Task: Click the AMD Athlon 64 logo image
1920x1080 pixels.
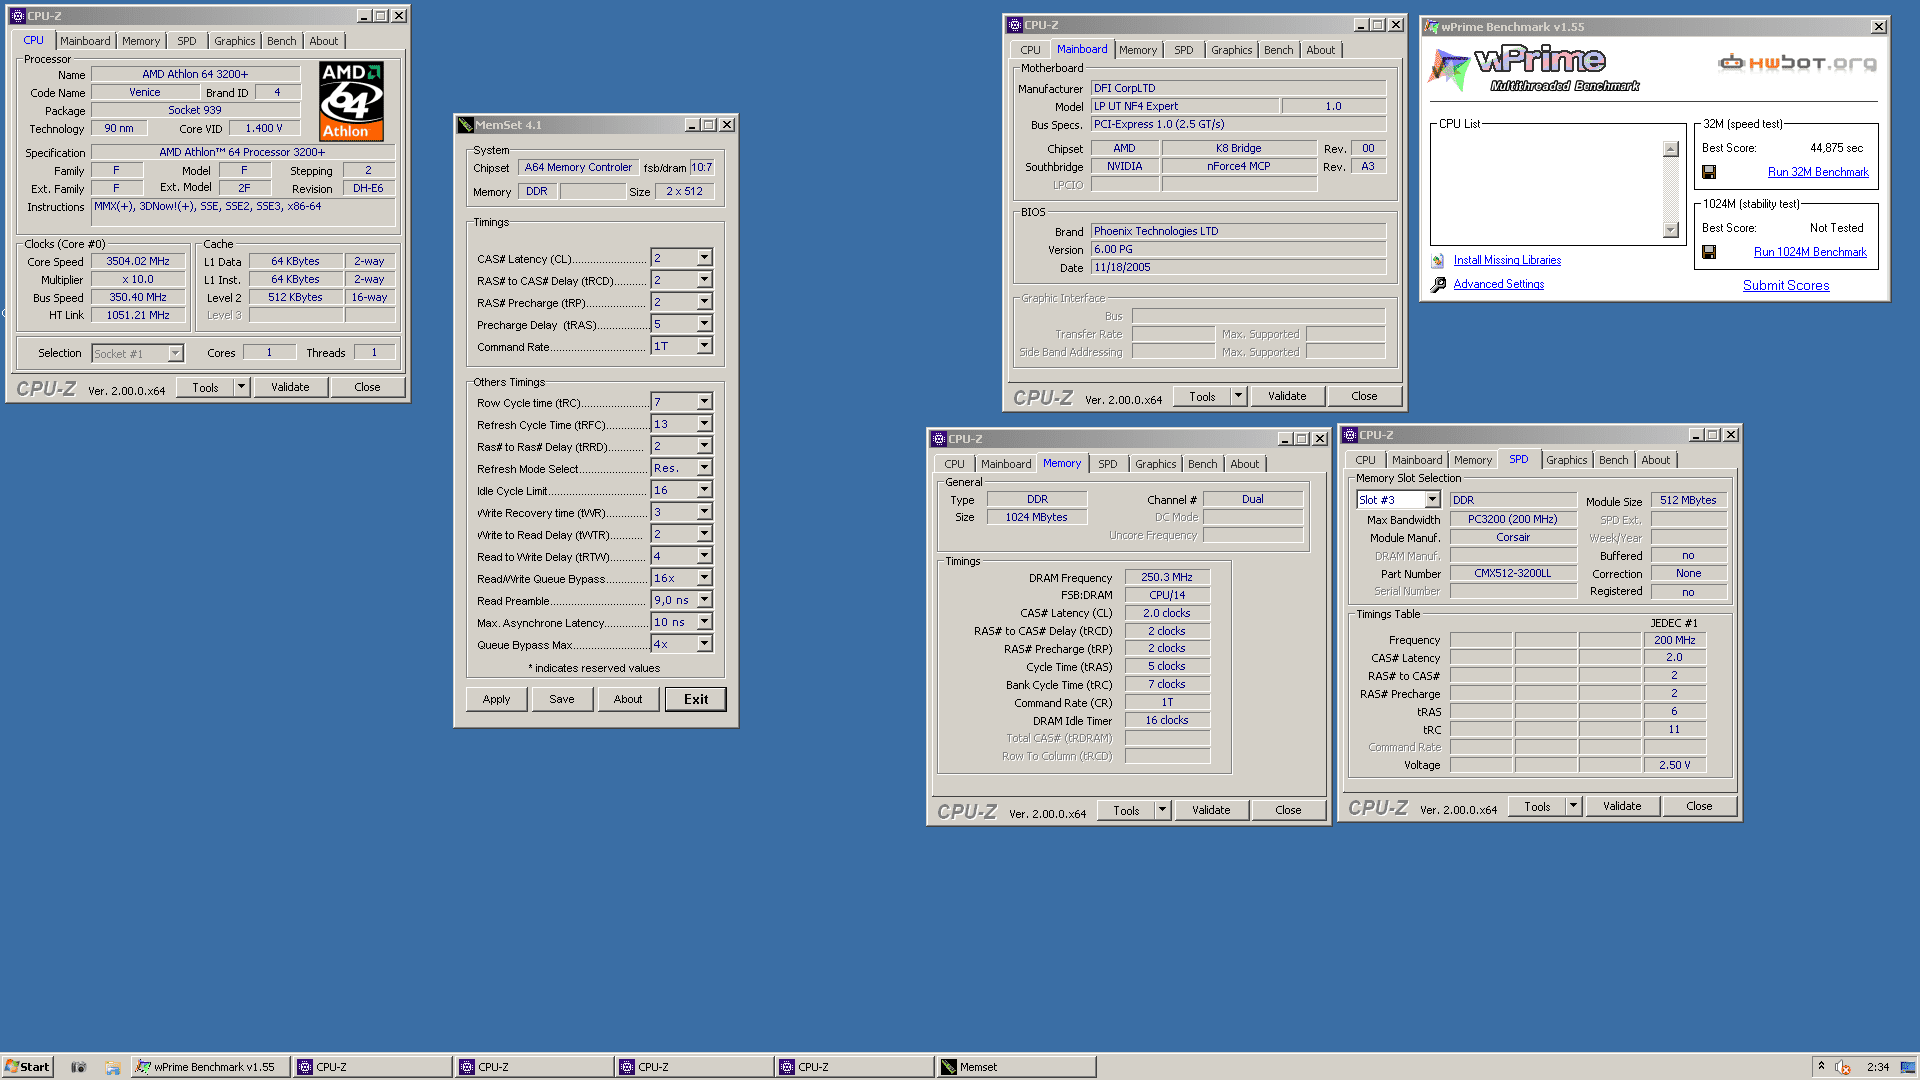Action: click(x=351, y=101)
